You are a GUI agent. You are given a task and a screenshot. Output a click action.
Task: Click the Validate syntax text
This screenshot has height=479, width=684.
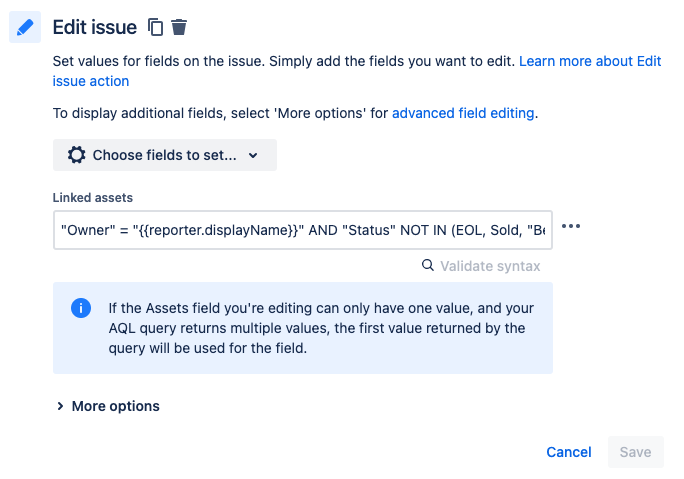(490, 266)
